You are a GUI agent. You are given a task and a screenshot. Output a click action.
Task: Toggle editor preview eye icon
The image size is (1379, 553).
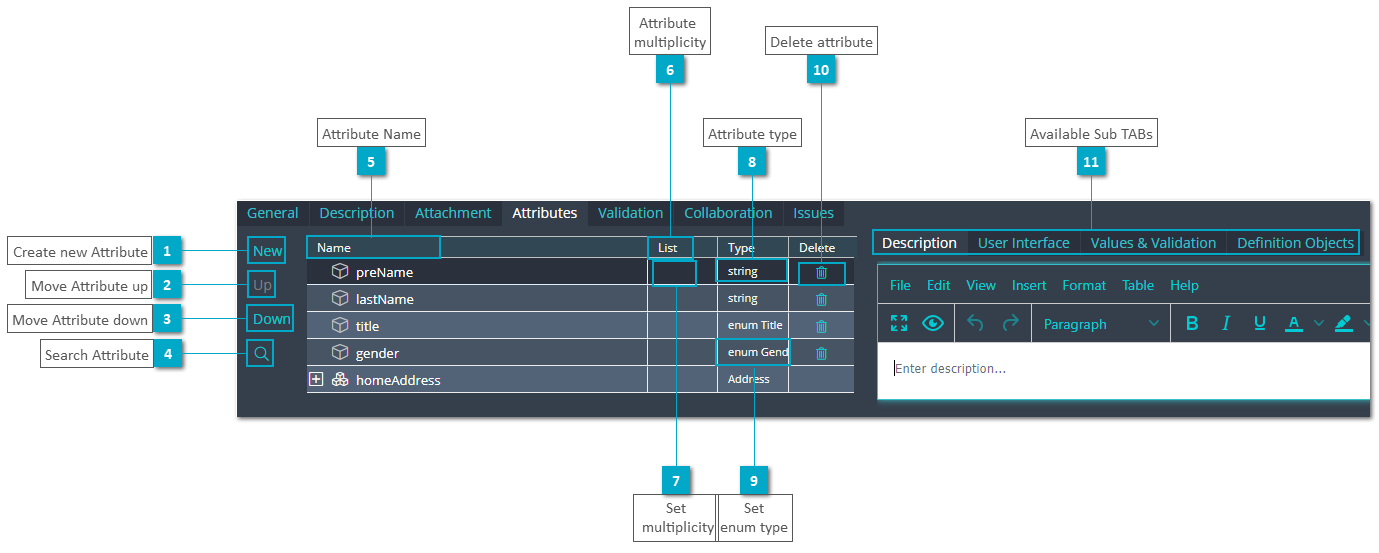[x=933, y=323]
